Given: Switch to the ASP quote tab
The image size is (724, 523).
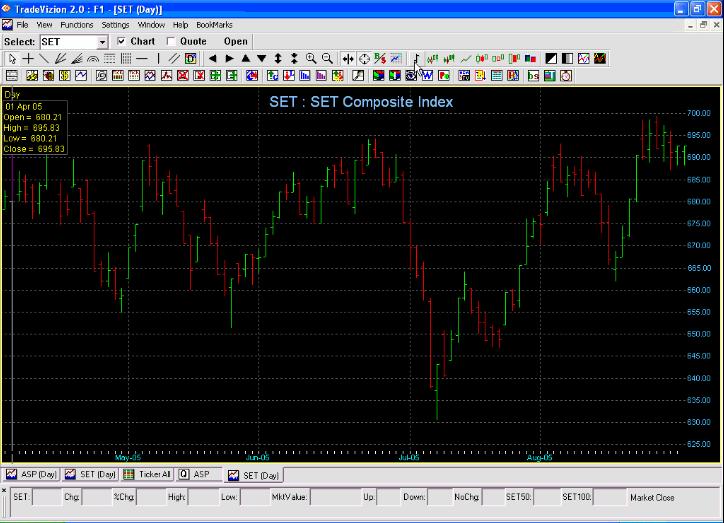Looking at the screenshot, I should pos(199,474).
